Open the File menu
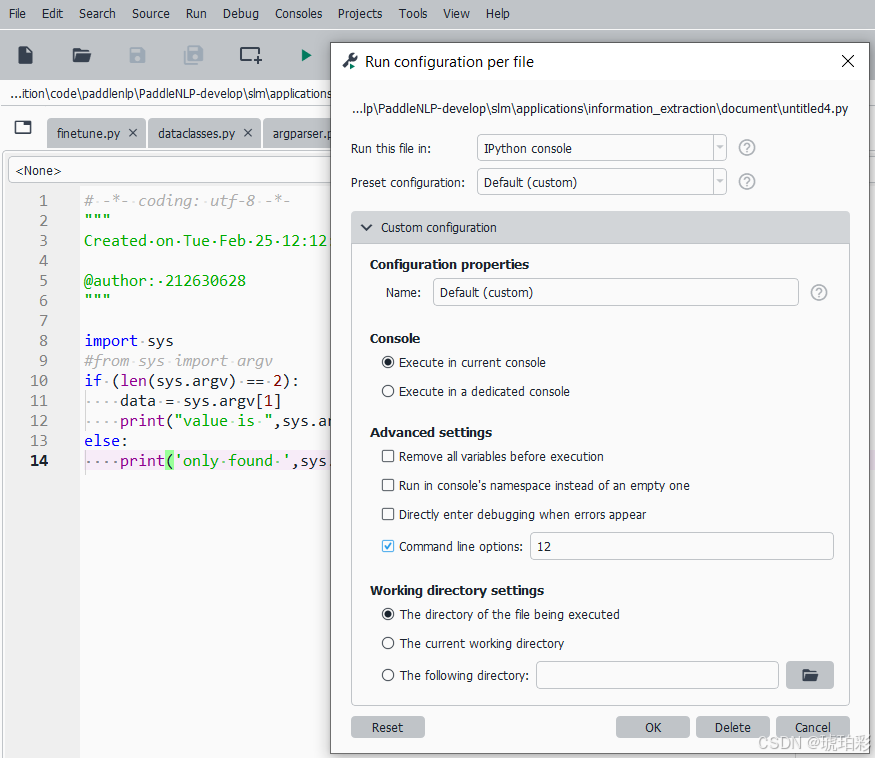This screenshot has height=758, width=875. pyautogui.click(x=17, y=13)
